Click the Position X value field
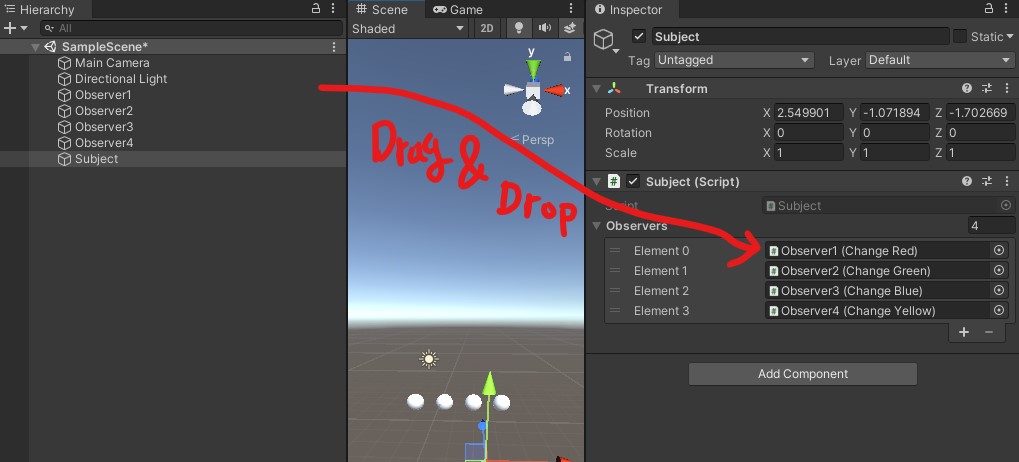 809,113
